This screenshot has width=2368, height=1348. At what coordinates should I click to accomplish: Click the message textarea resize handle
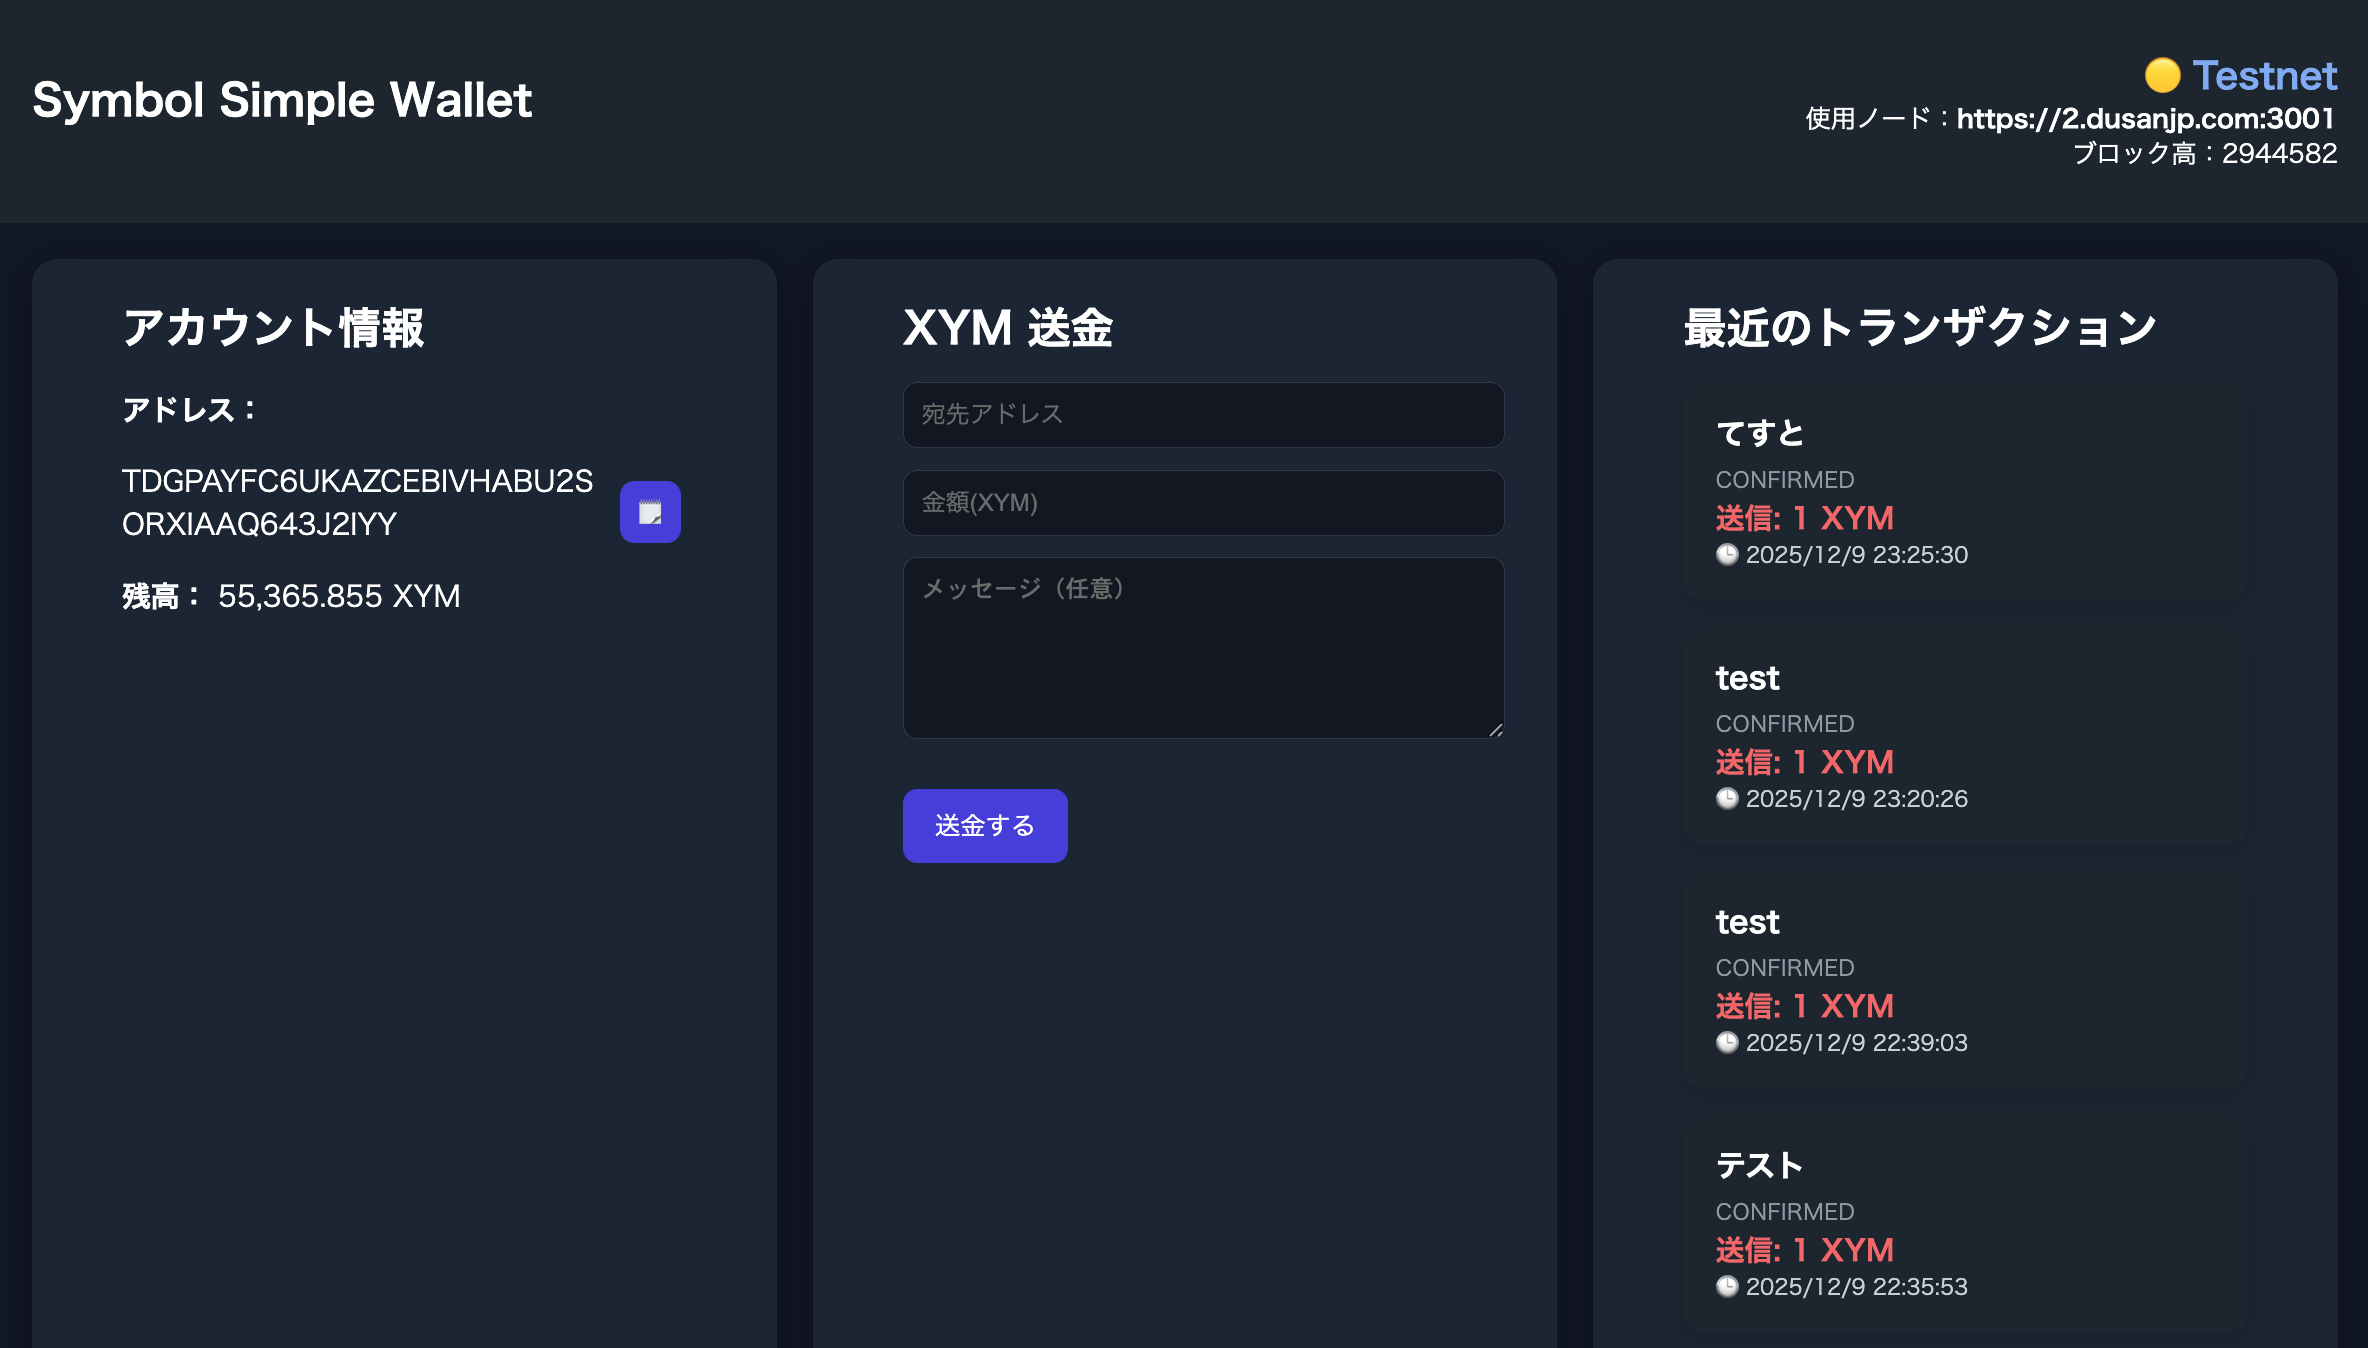point(1495,730)
